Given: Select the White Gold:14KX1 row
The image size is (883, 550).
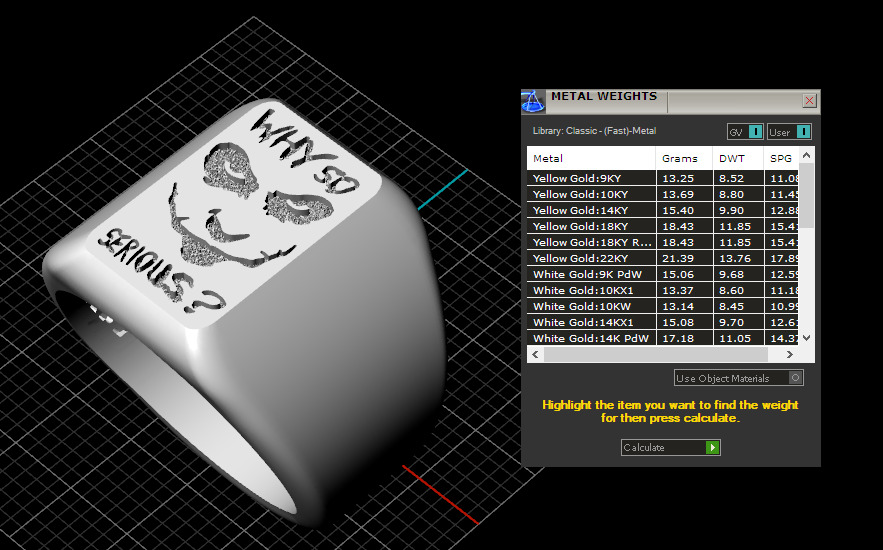Looking at the screenshot, I should click(x=663, y=323).
